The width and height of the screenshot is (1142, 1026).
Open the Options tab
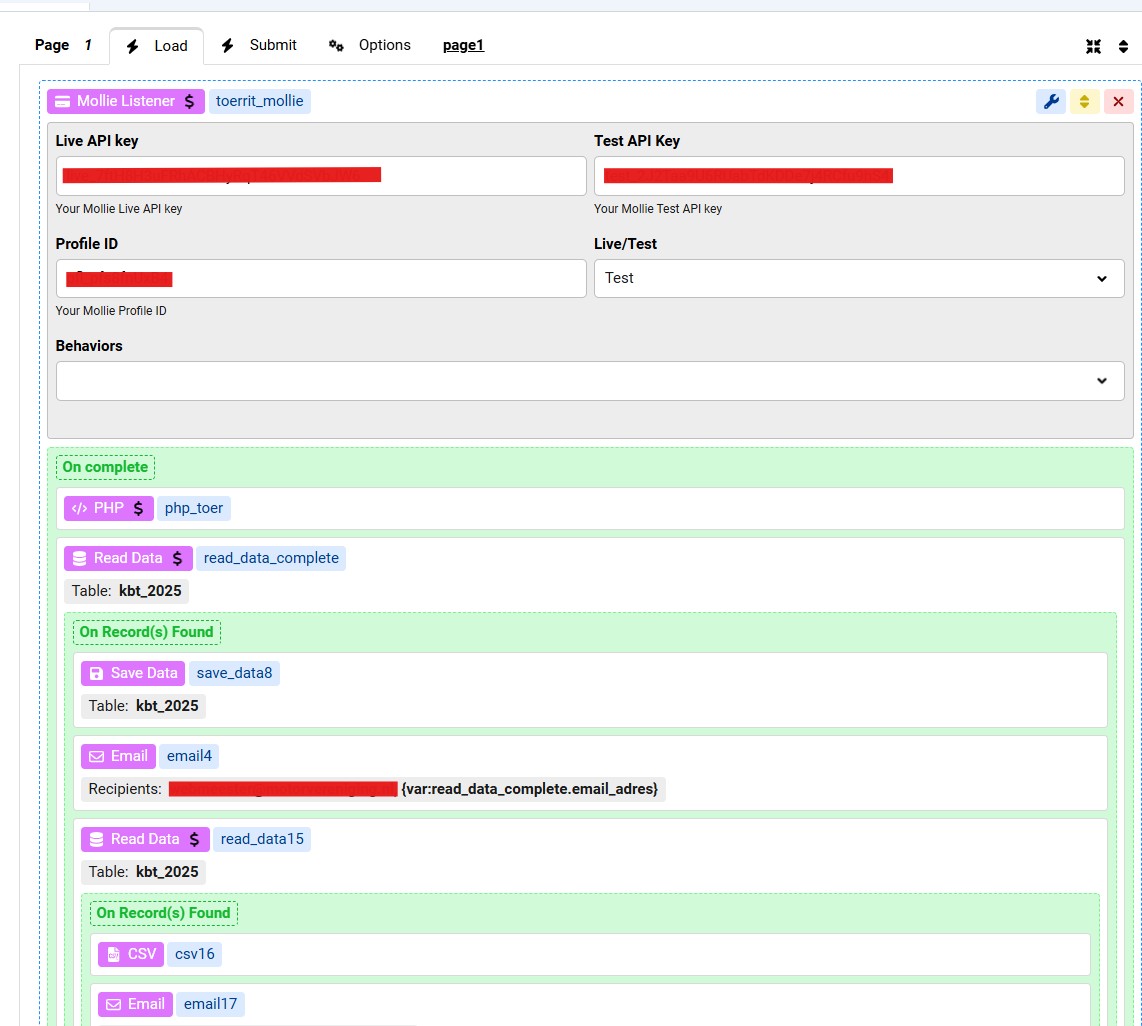point(370,45)
